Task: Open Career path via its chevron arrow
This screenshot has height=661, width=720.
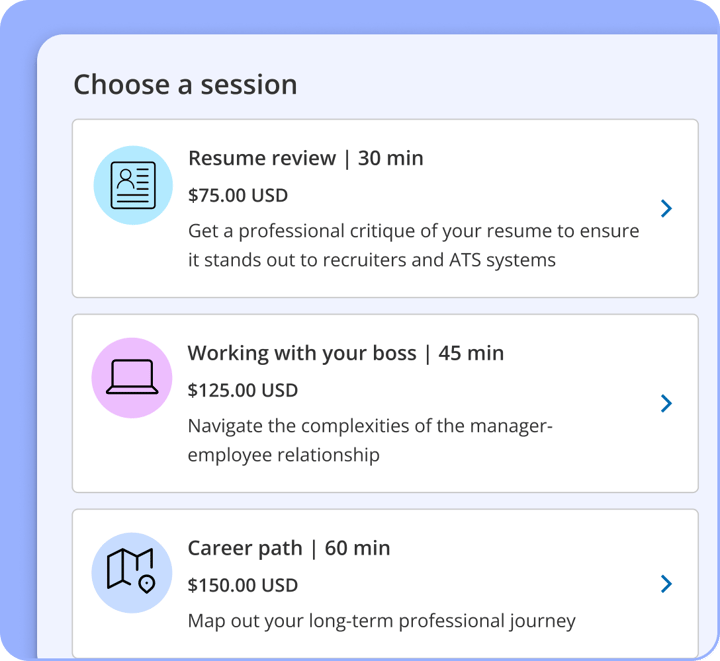Action: tap(666, 584)
